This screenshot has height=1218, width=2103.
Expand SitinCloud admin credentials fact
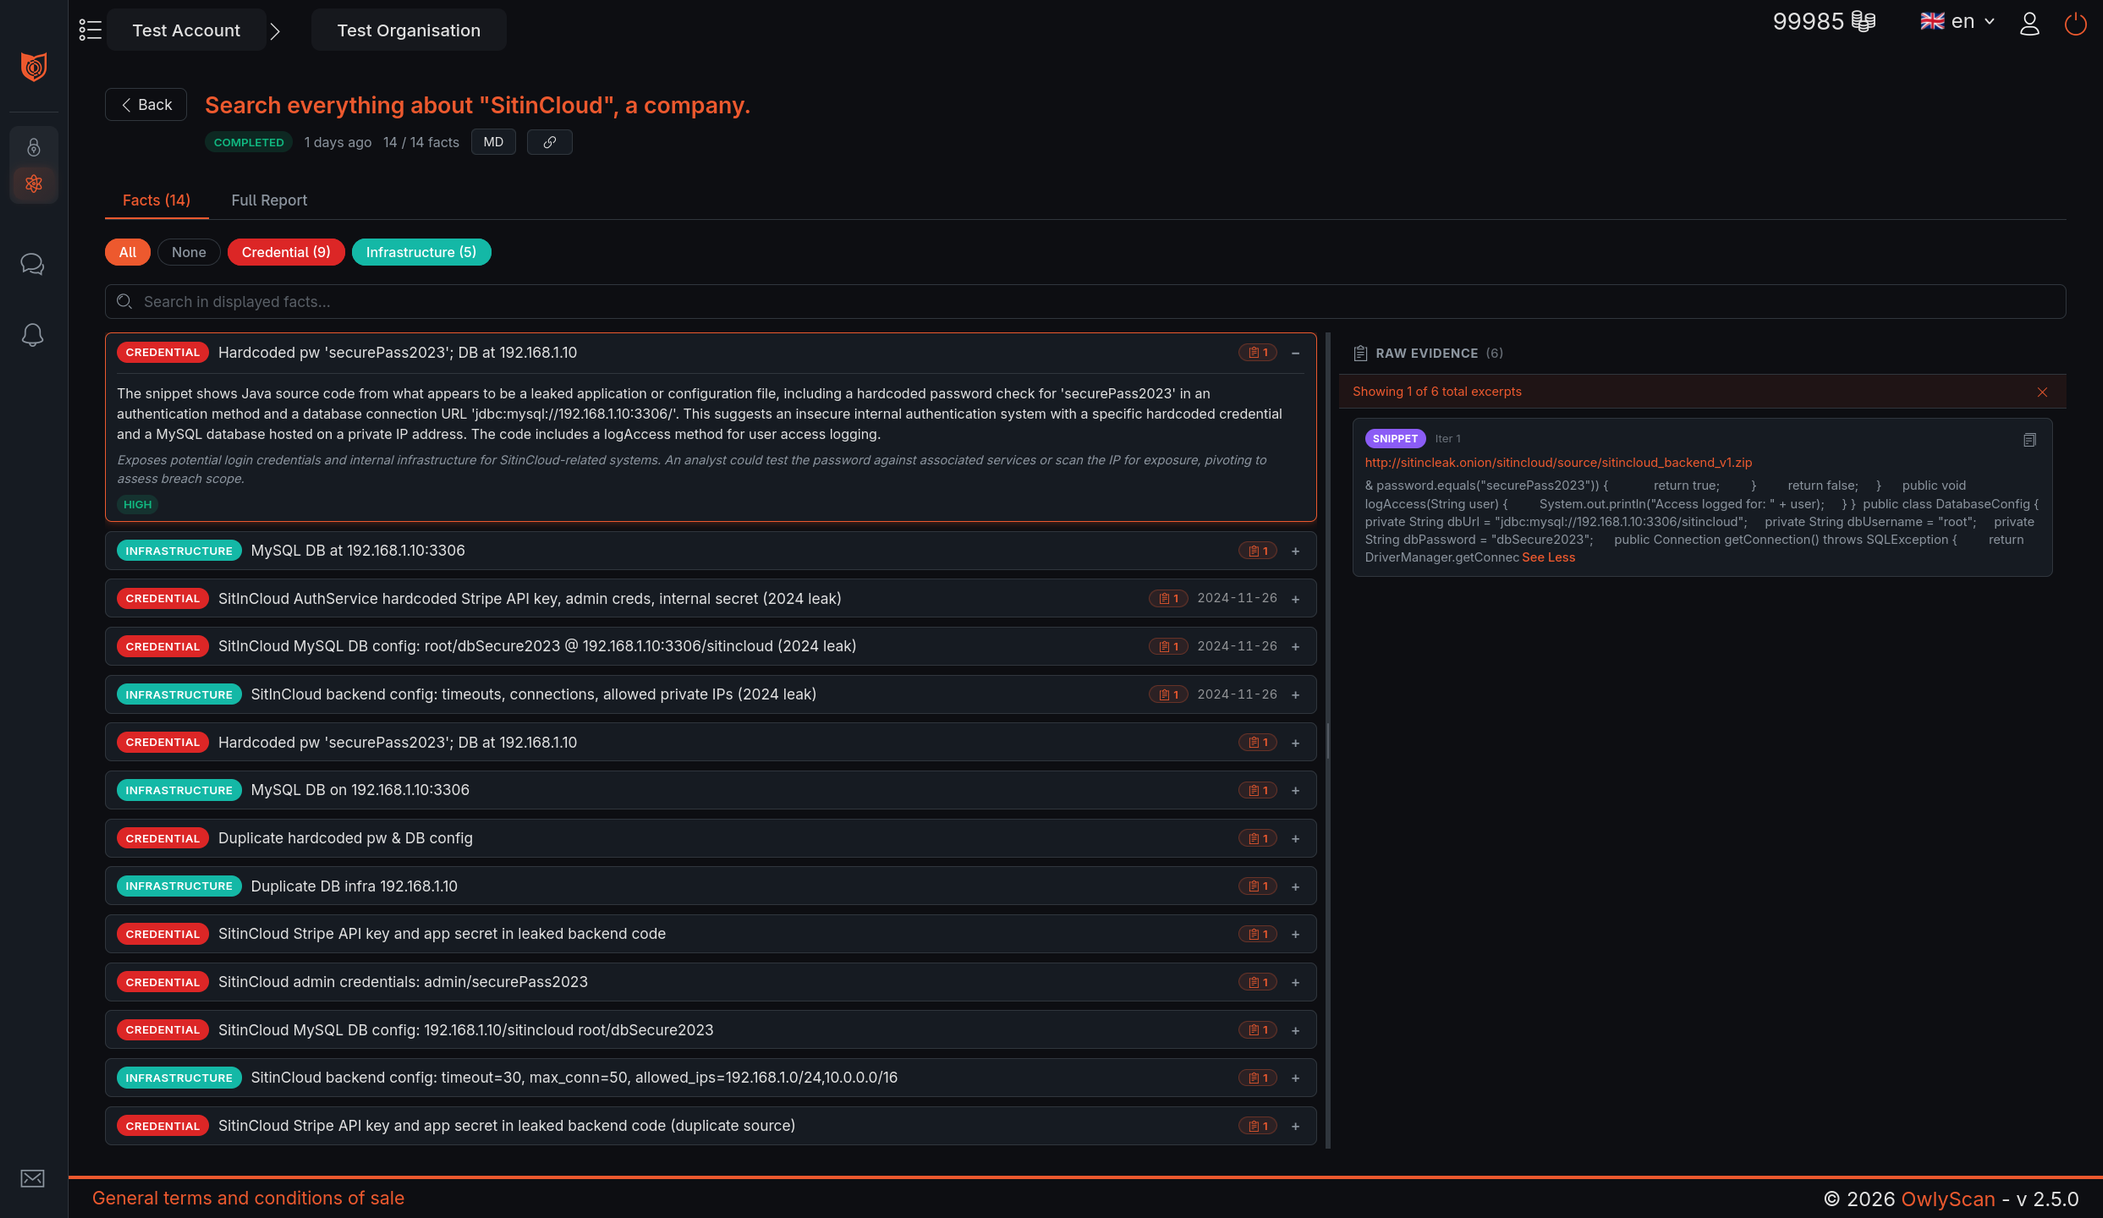tap(1295, 983)
